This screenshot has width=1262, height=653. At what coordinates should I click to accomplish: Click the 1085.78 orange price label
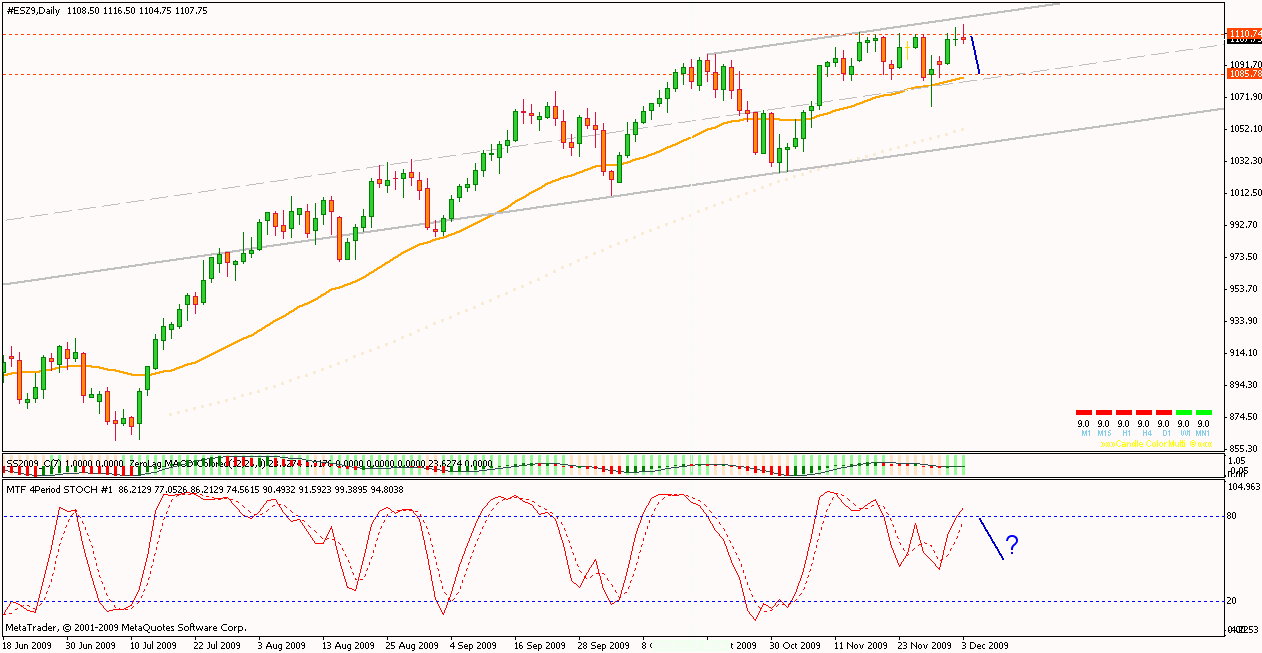pos(1243,74)
